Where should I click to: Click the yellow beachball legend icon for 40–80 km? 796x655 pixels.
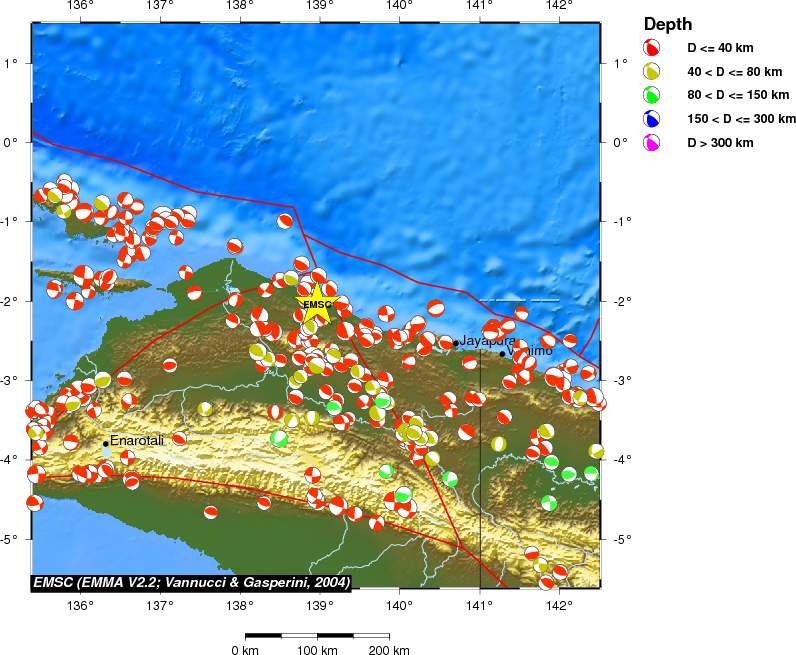(651, 72)
